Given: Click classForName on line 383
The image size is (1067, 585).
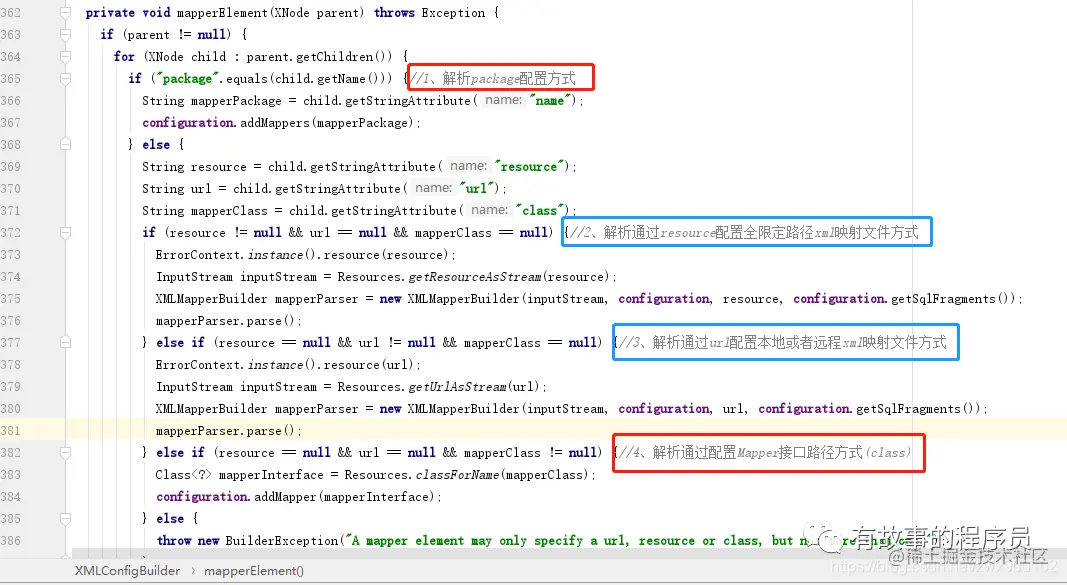Looking at the screenshot, I should tap(457, 475).
